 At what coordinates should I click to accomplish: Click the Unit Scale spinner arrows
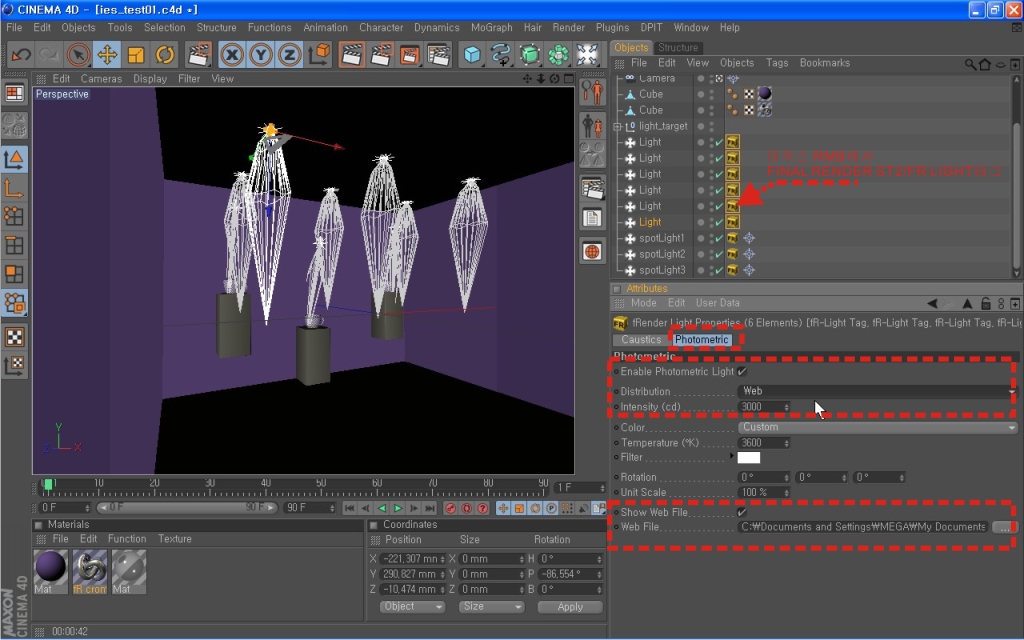786,492
